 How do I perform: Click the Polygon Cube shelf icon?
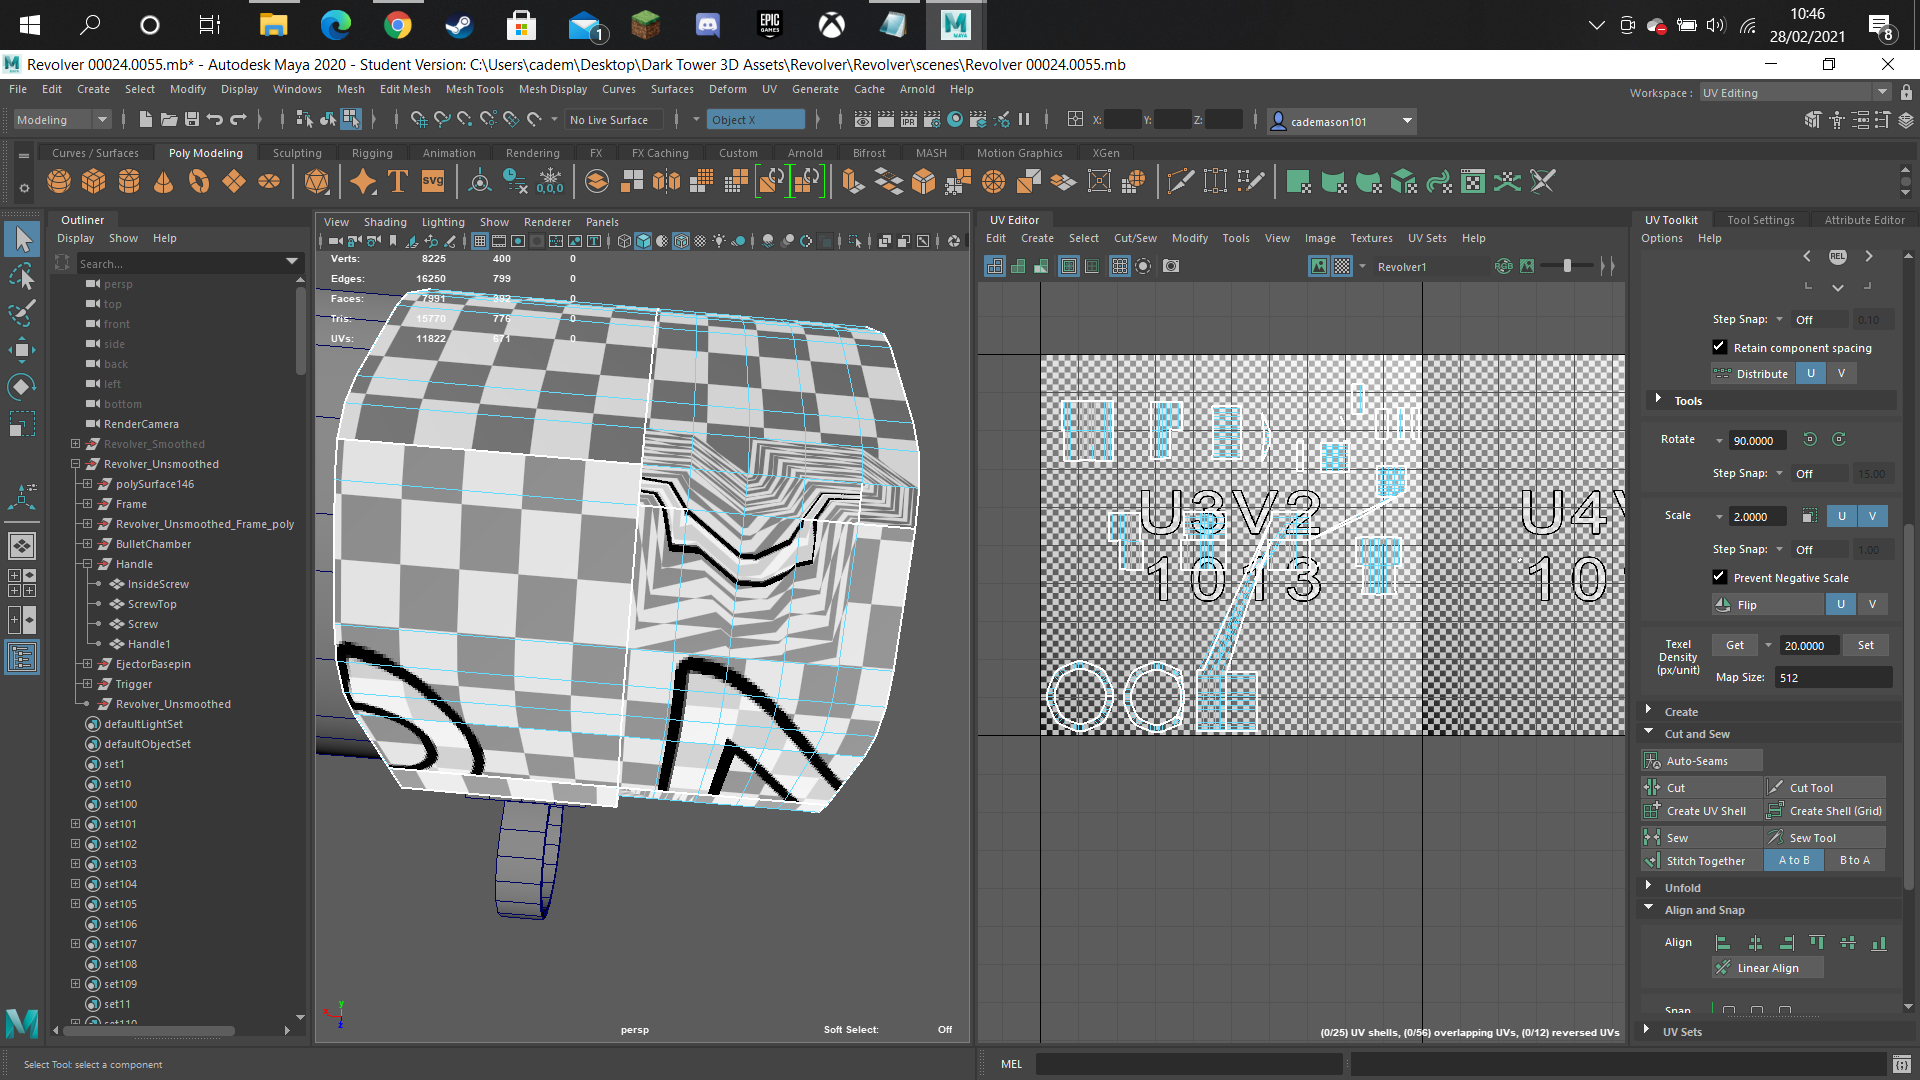click(93, 181)
